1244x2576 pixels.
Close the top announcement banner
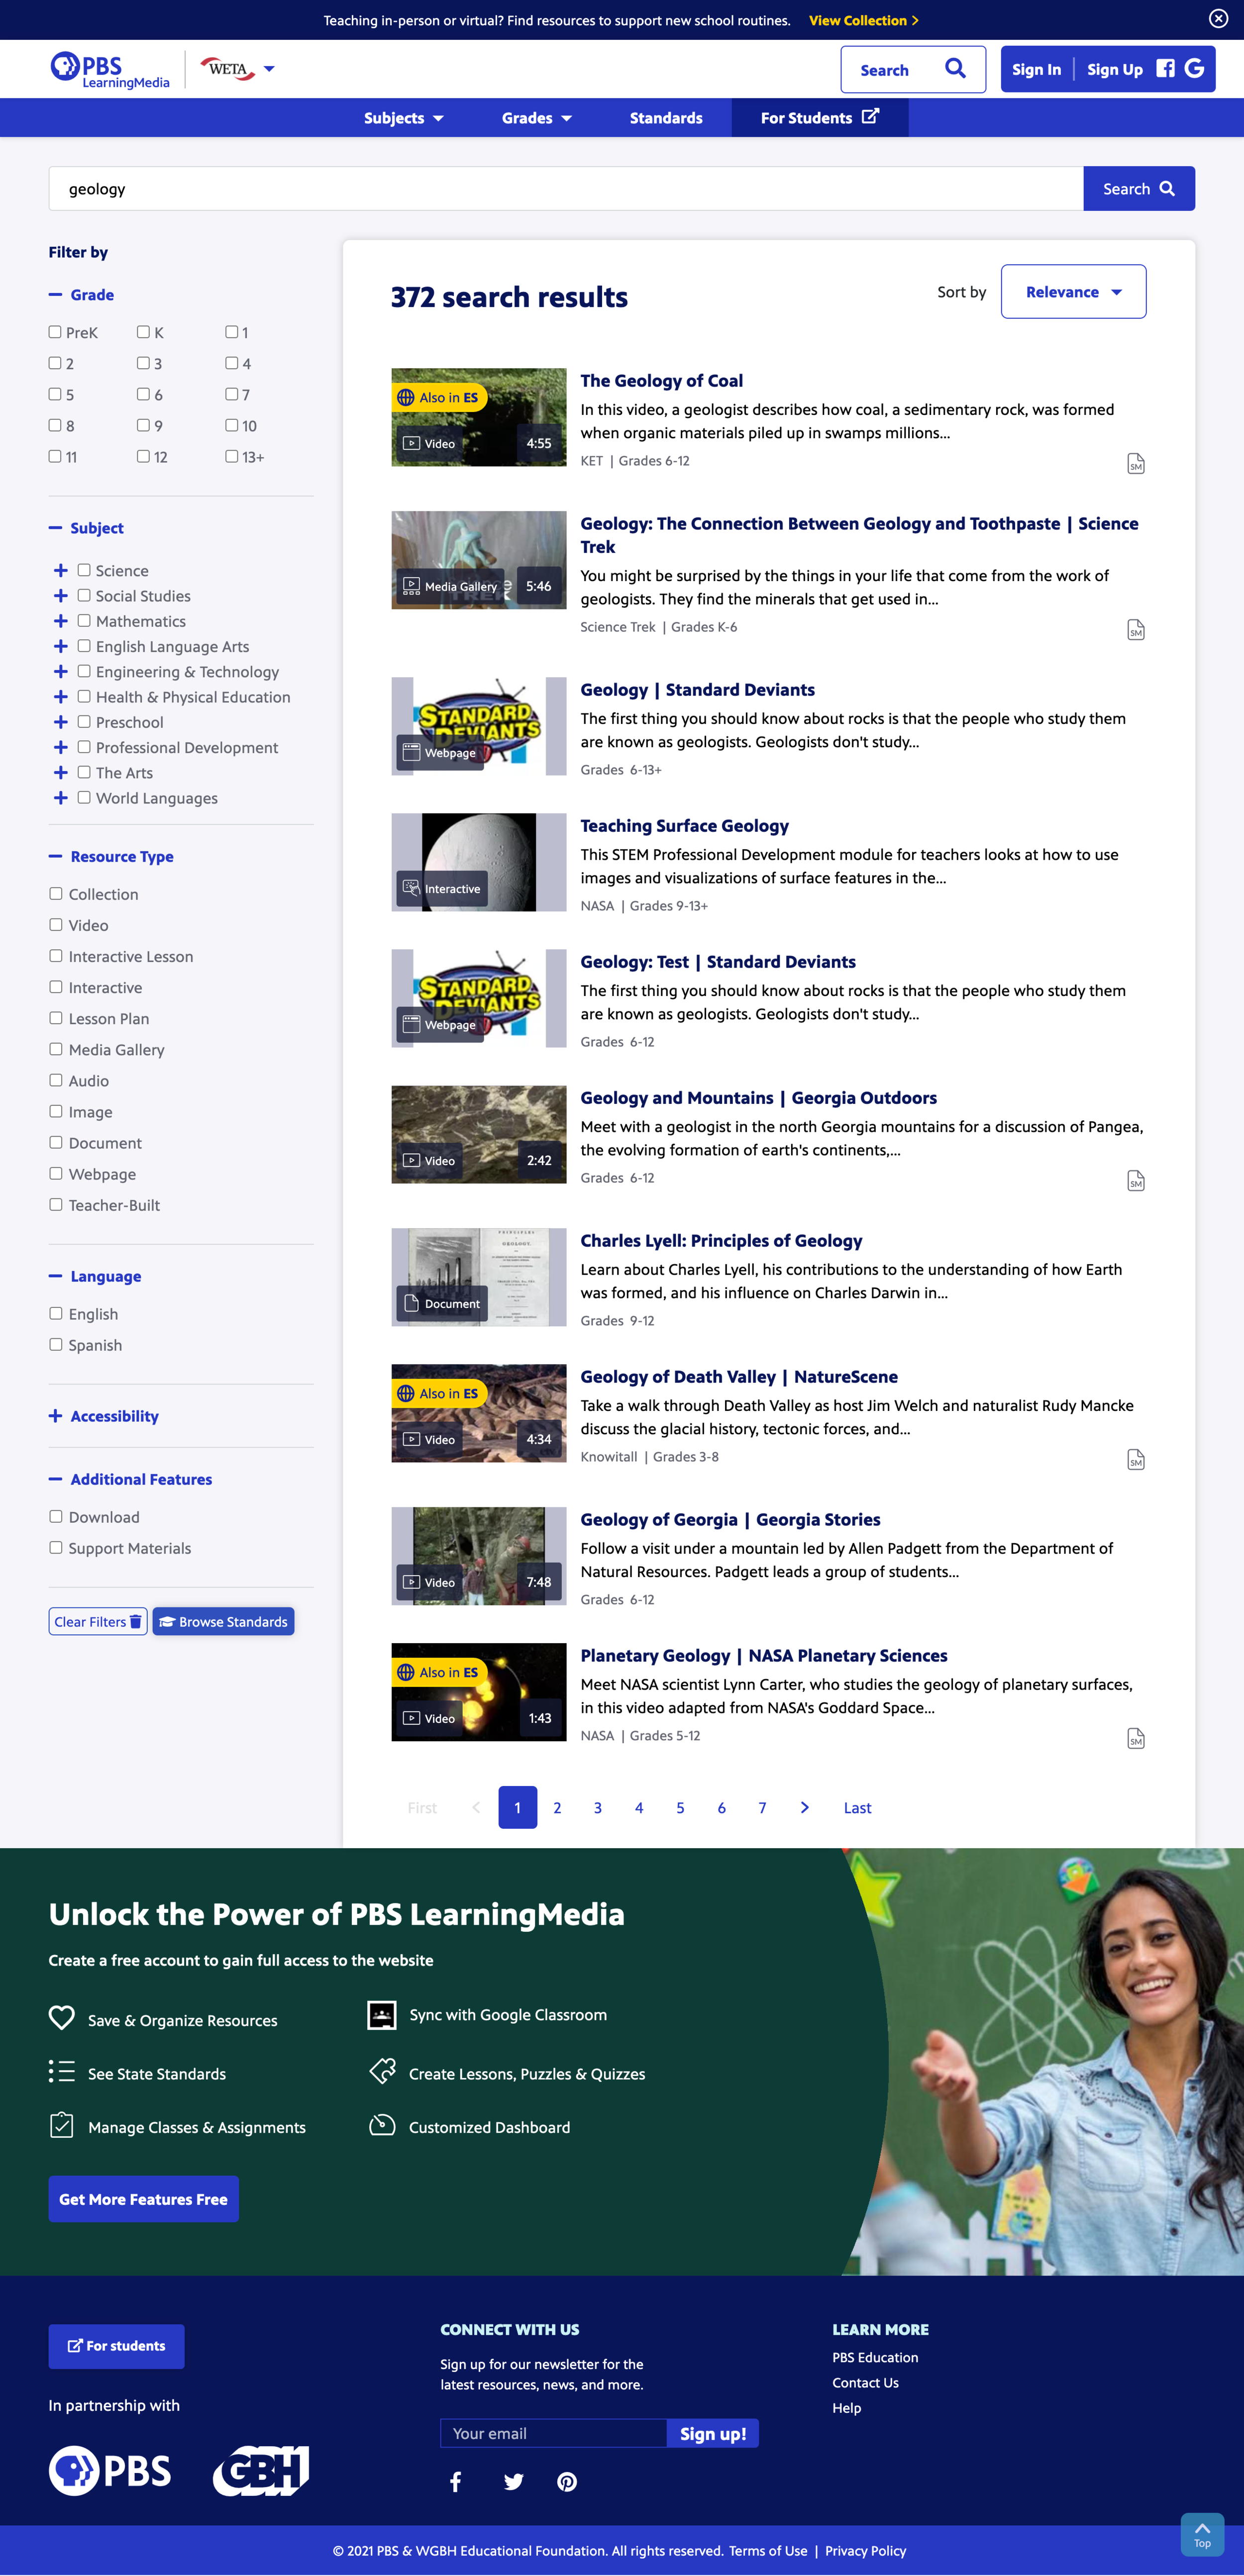tap(1218, 18)
